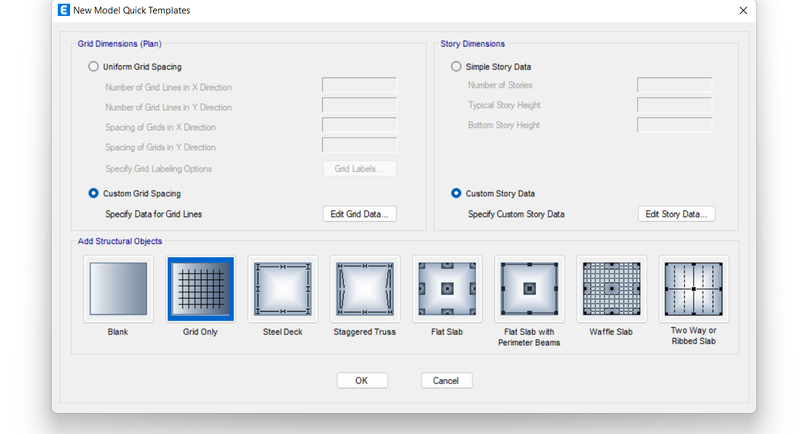Click the ETABS logo in title bar
800x434 pixels.
pos(64,10)
